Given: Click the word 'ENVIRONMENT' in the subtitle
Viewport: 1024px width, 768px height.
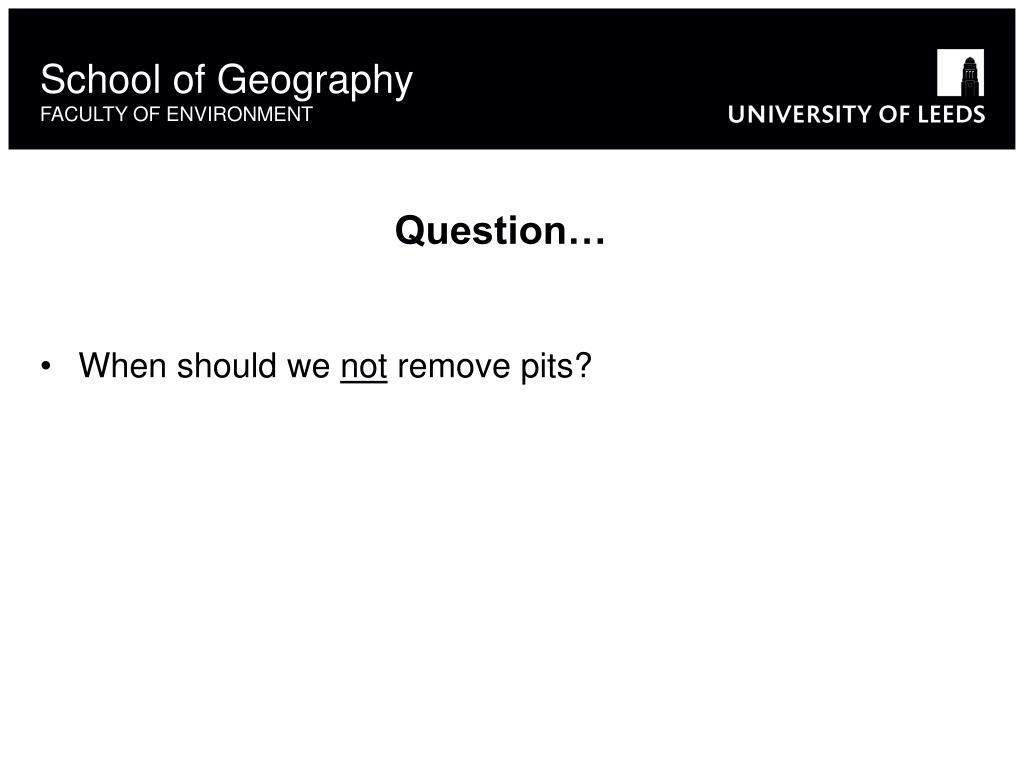Looking at the screenshot, I should pyautogui.click(x=240, y=114).
